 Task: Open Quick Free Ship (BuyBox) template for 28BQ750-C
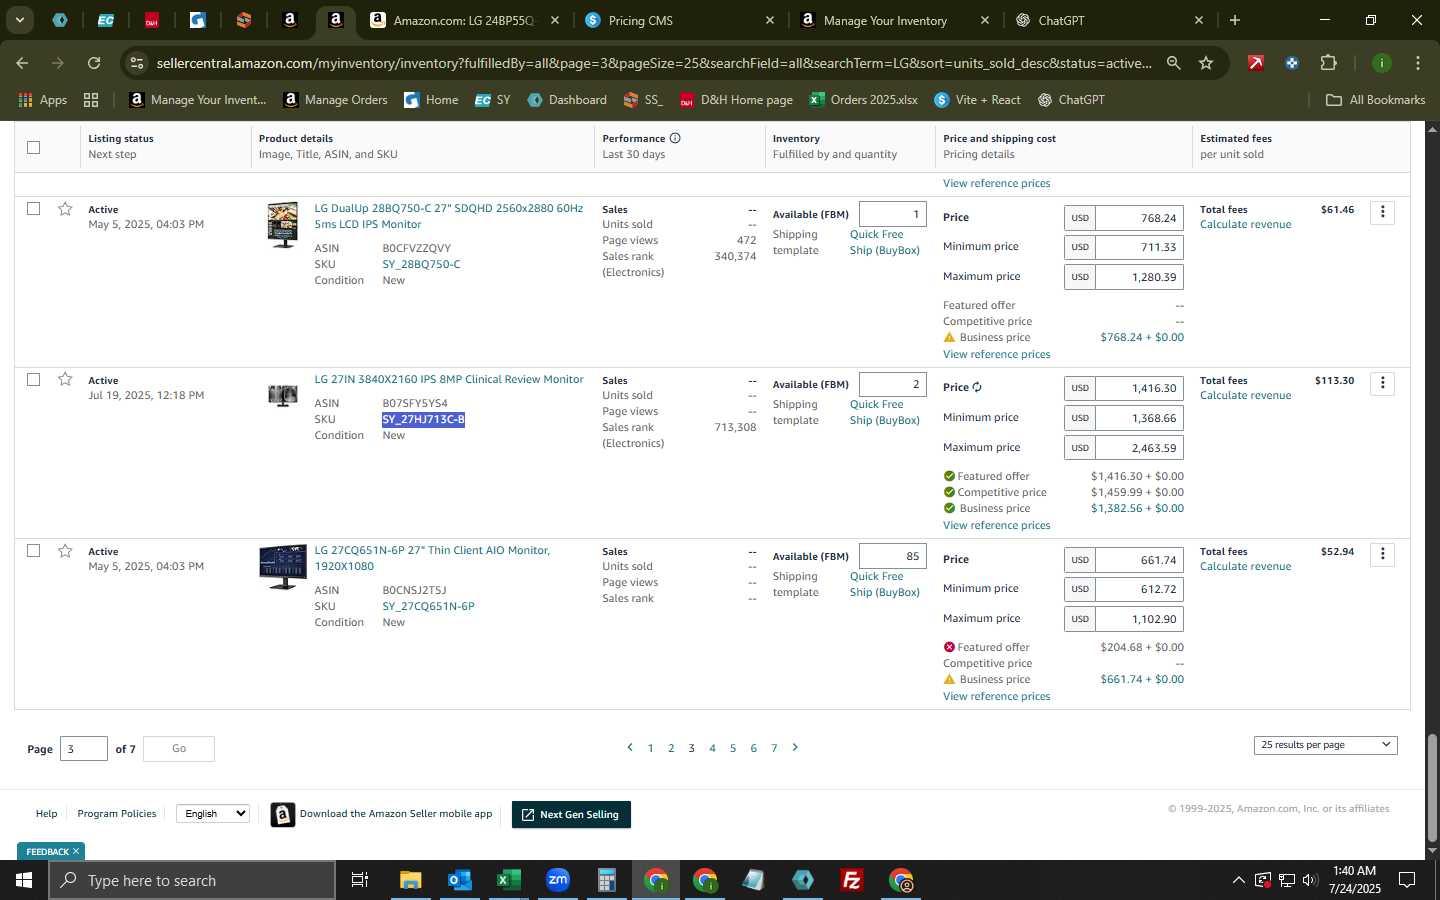pyautogui.click(x=884, y=242)
